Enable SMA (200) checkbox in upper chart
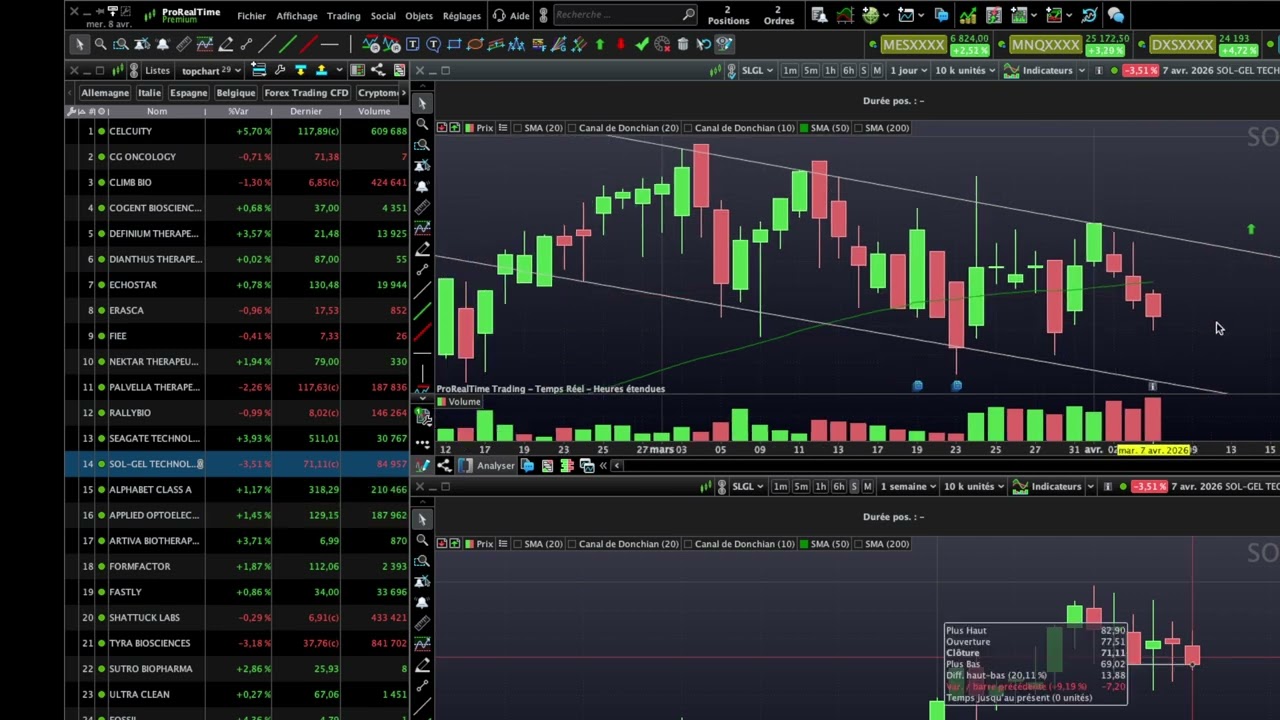Image resolution: width=1280 pixels, height=720 pixels. click(856, 128)
